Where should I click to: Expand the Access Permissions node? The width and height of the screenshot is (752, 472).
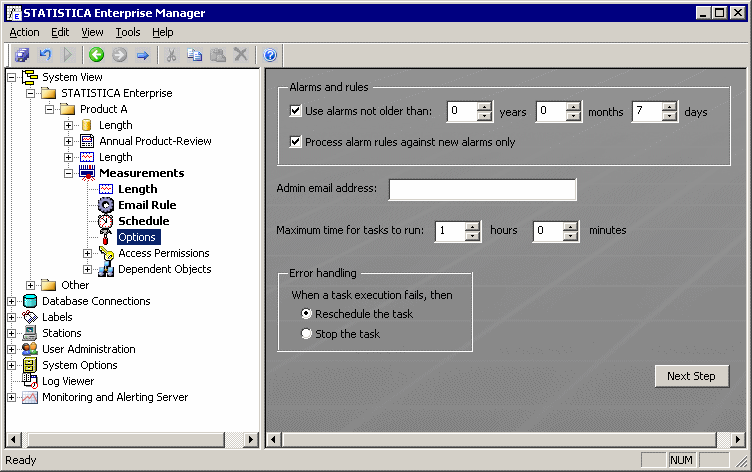coord(88,253)
